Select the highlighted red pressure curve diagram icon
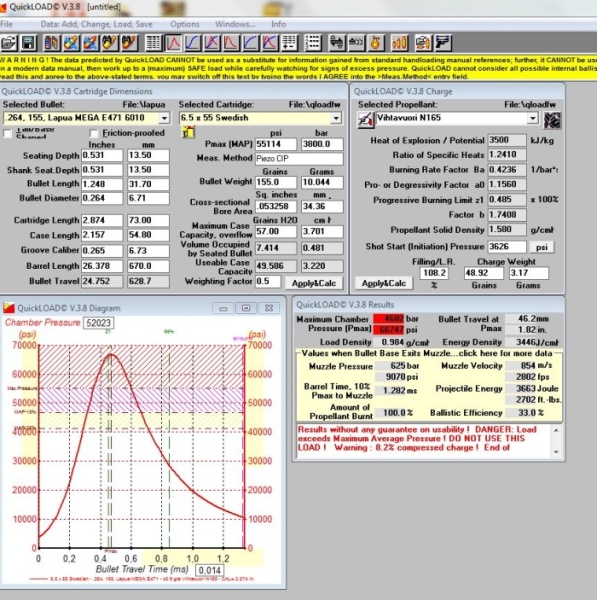The image size is (597, 600). (x=173, y=42)
